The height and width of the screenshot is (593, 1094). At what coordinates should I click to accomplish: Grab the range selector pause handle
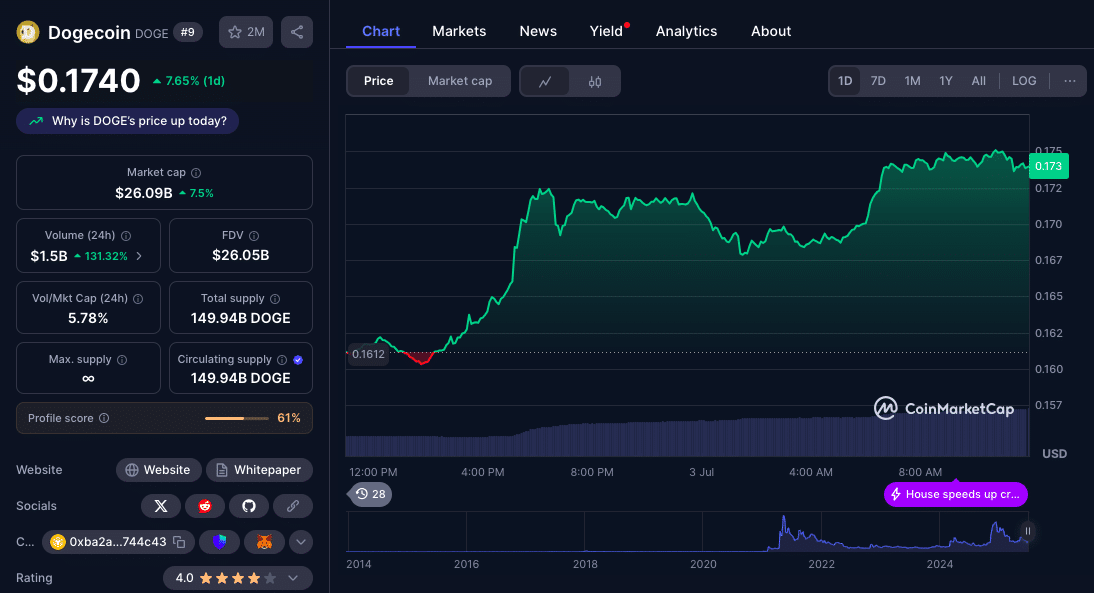pos(1027,531)
